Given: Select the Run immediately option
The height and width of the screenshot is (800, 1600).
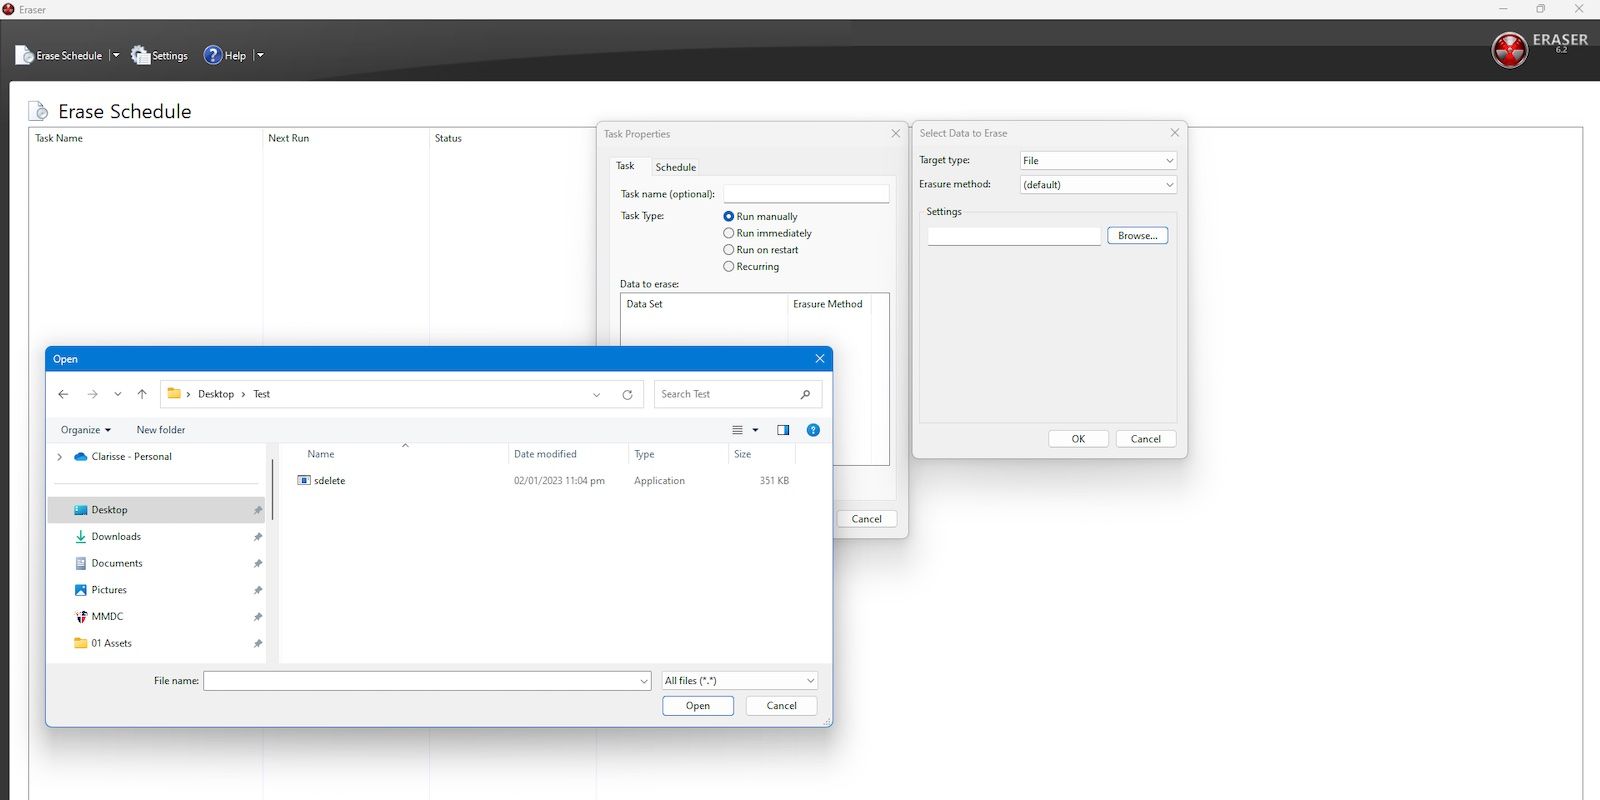Looking at the screenshot, I should [x=767, y=233].
